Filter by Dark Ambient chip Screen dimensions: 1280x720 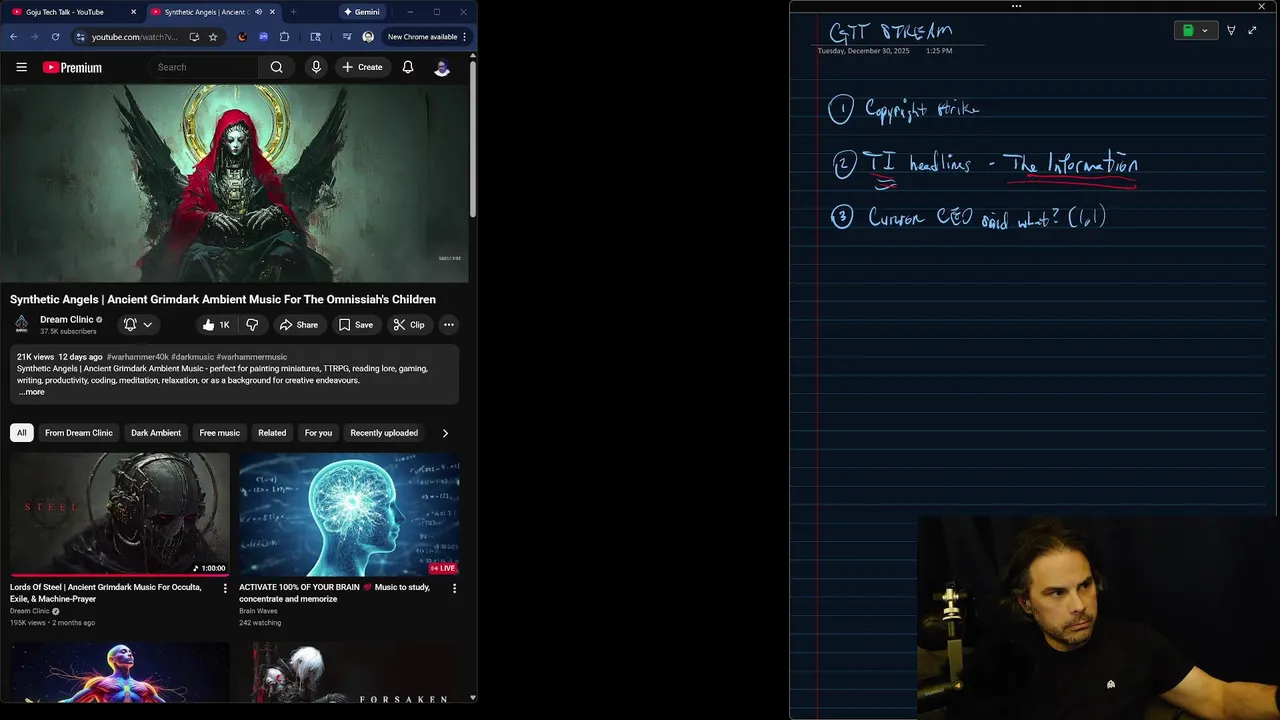[156, 433]
